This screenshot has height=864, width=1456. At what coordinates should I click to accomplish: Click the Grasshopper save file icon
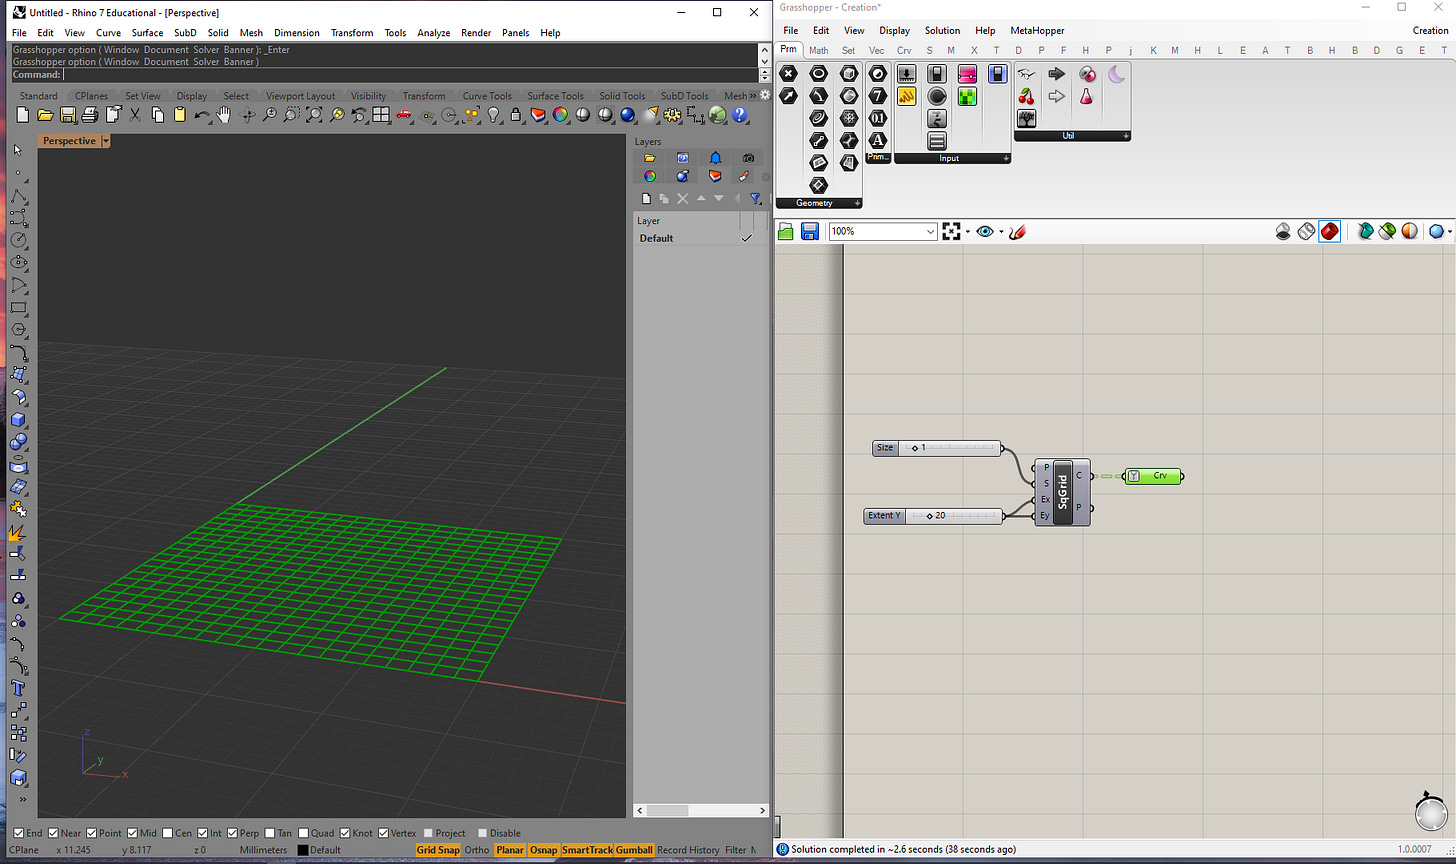click(810, 232)
